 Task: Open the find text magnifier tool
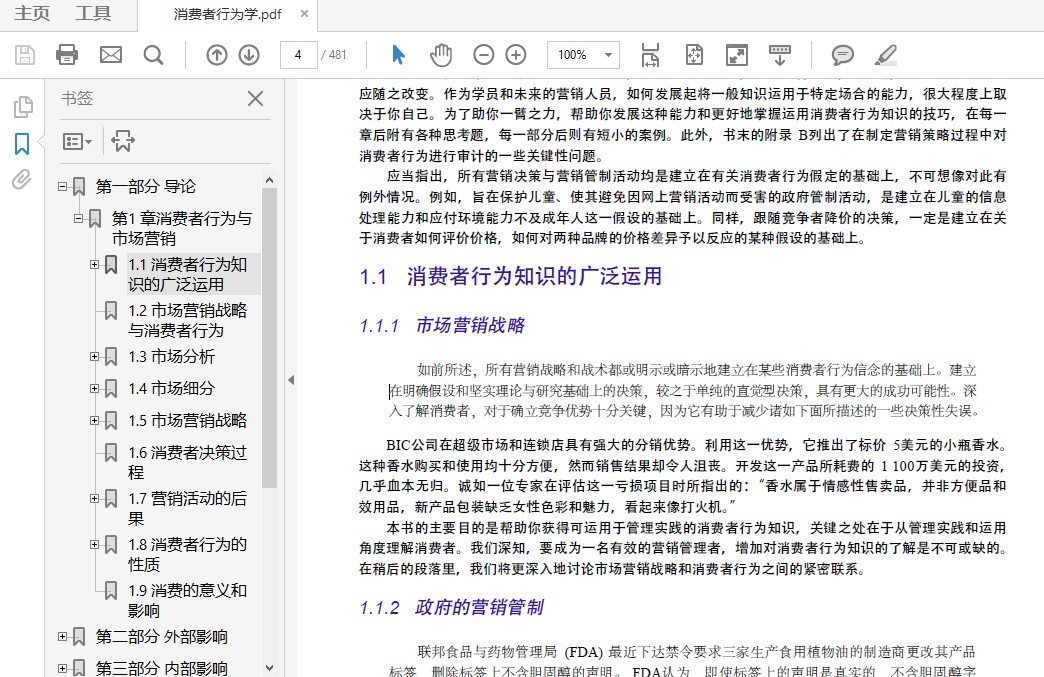coord(153,55)
